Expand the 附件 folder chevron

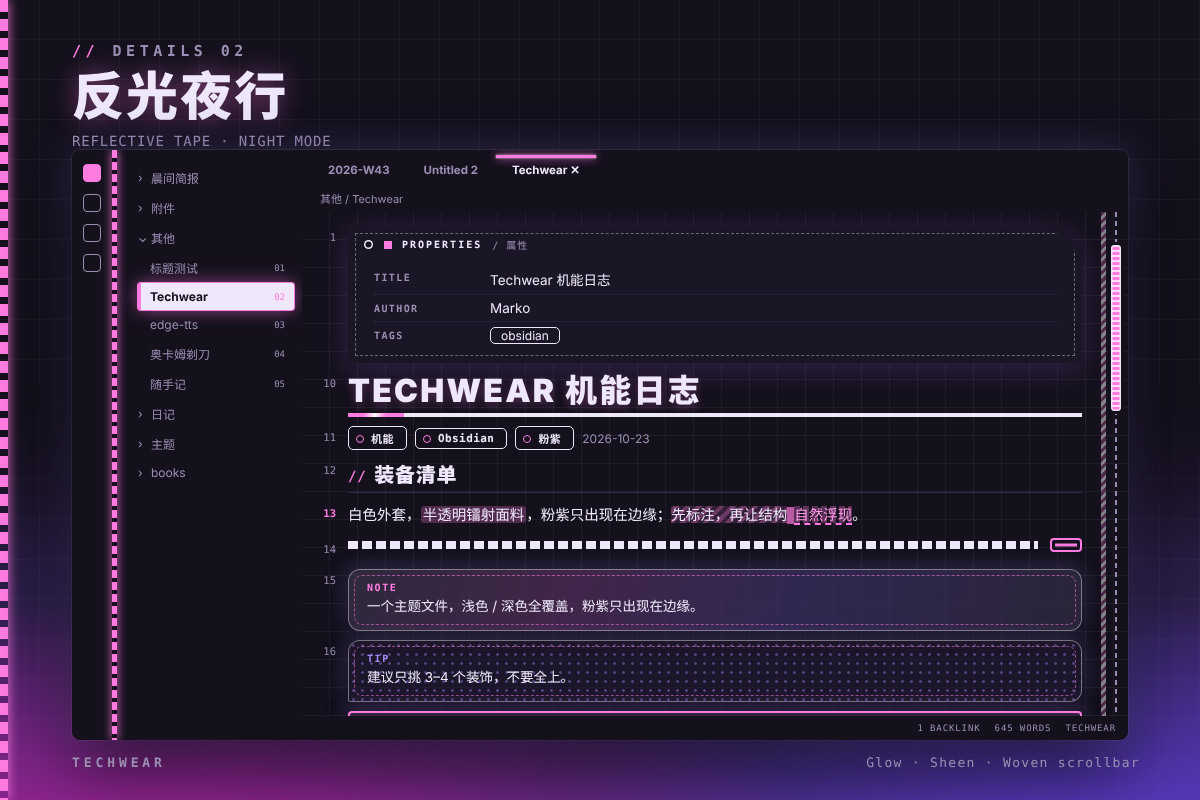pos(141,208)
